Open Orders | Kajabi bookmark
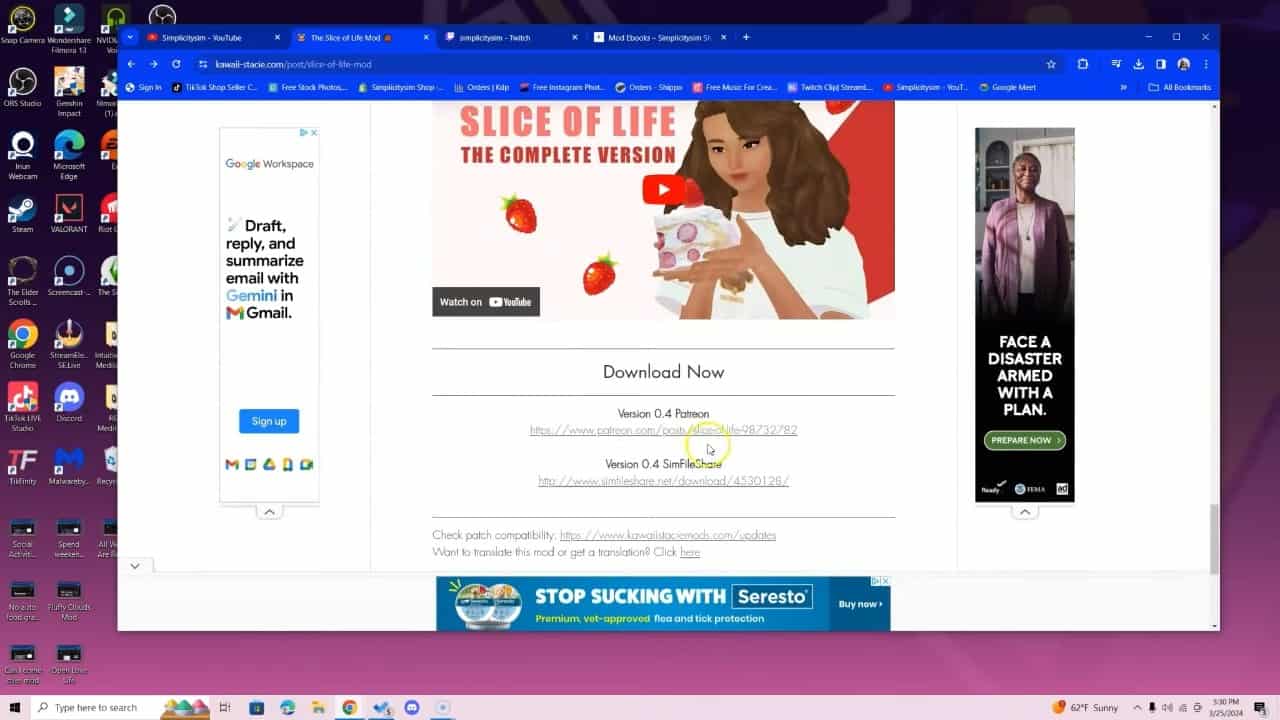 482,87
